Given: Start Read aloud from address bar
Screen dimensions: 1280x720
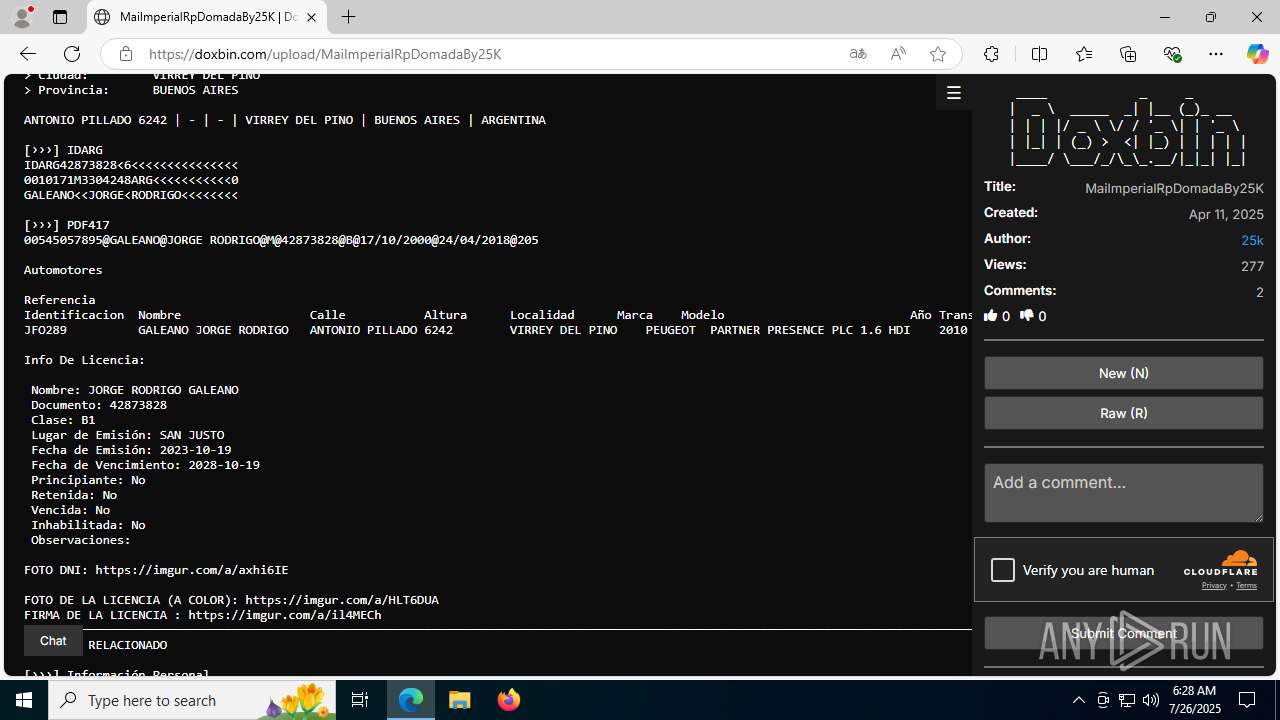Looking at the screenshot, I should pyautogui.click(x=898, y=54).
